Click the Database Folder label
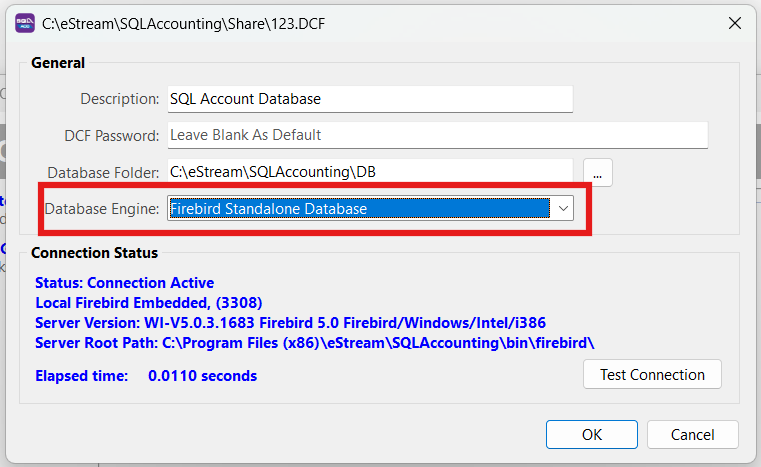The width and height of the screenshot is (761, 467). (x=103, y=172)
